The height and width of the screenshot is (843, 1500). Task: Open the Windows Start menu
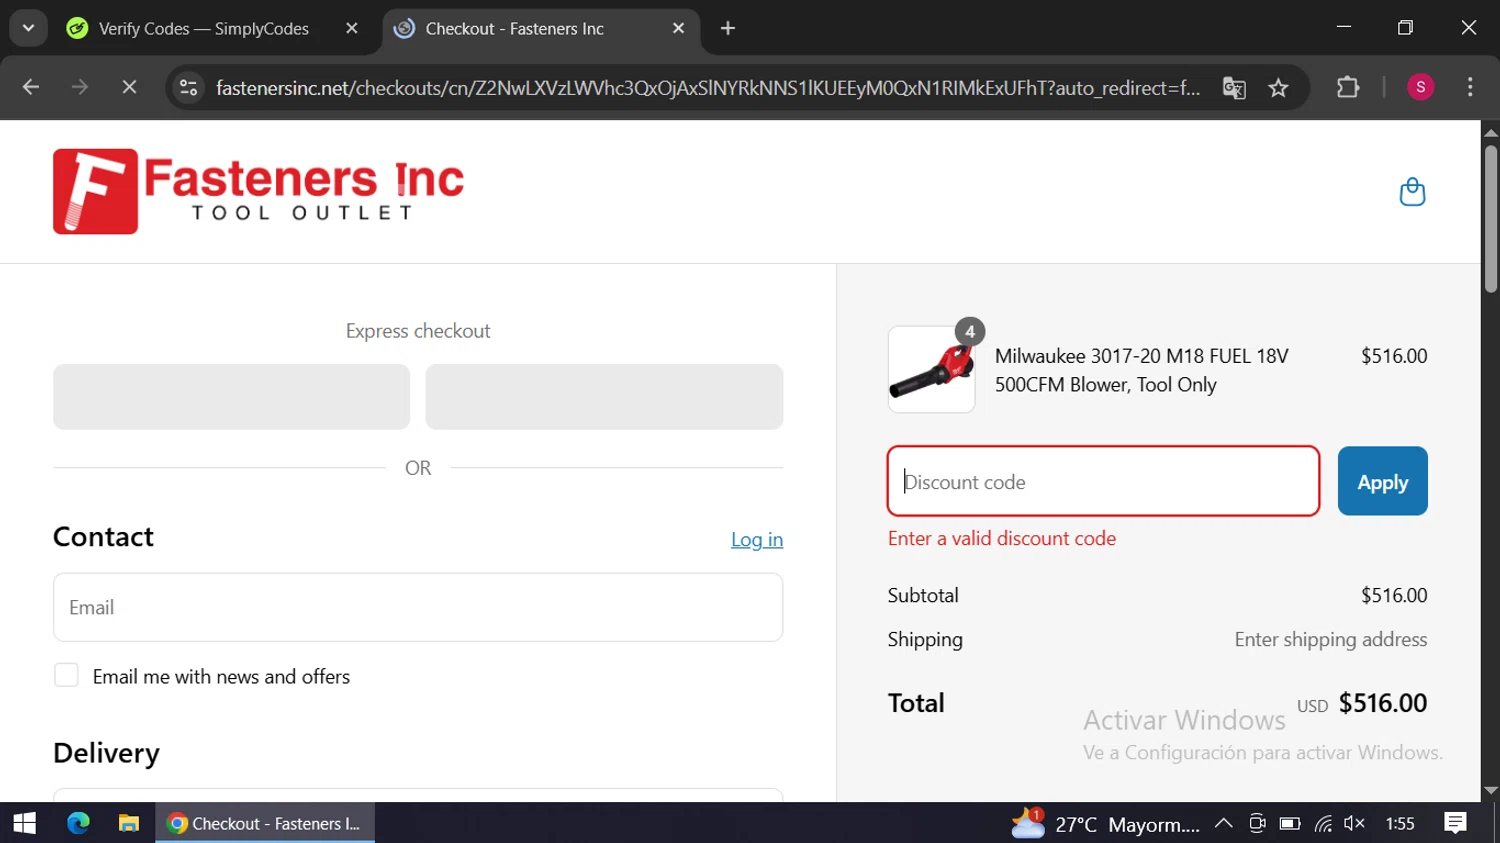(25, 823)
